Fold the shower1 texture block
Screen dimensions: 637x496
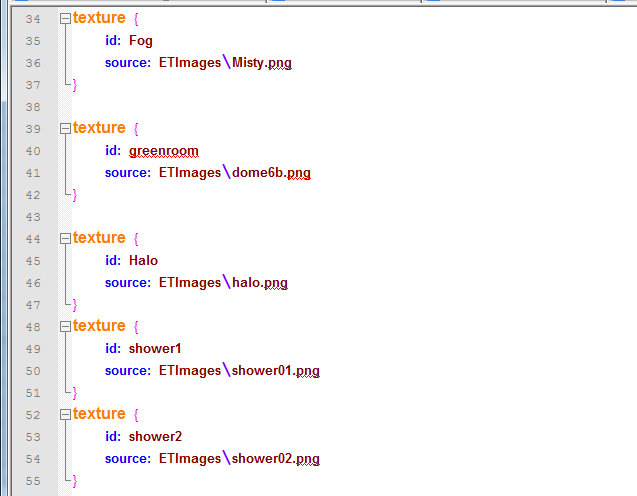(x=65, y=327)
